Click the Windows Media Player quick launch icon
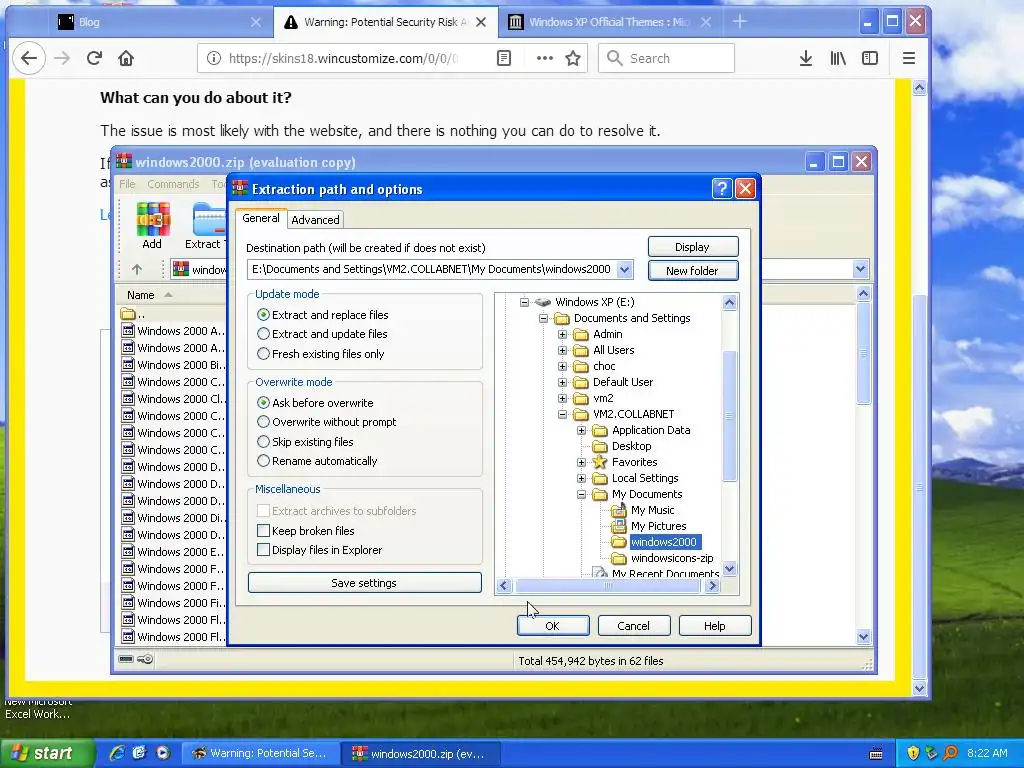The width and height of the screenshot is (1024, 768). [x=163, y=753]
